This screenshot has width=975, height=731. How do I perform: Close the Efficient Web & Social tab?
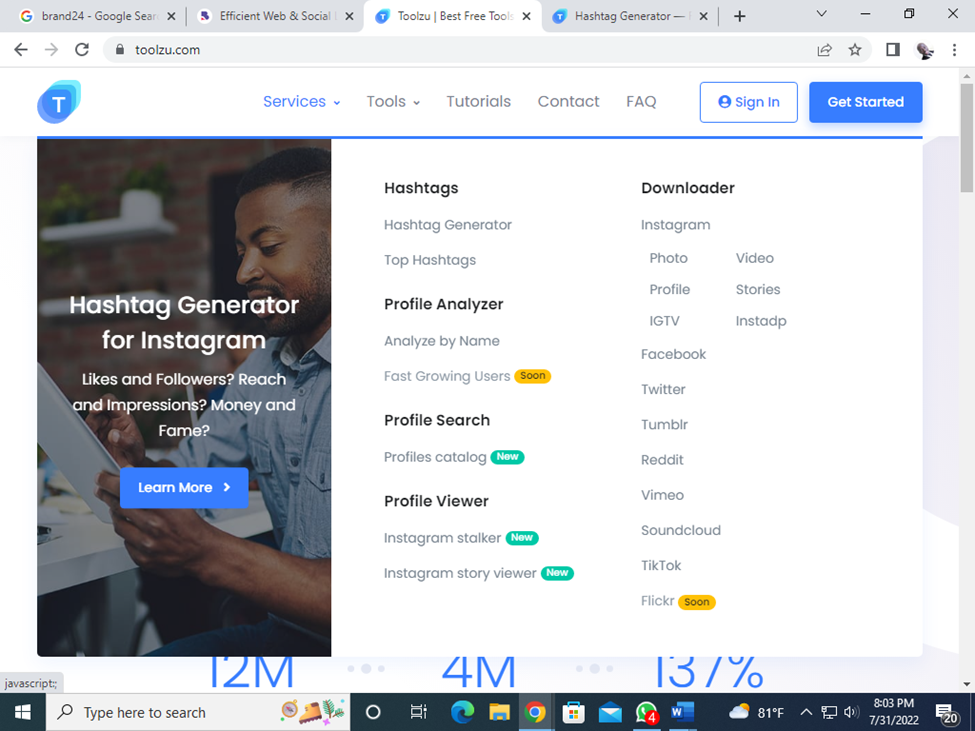(349, 16)
